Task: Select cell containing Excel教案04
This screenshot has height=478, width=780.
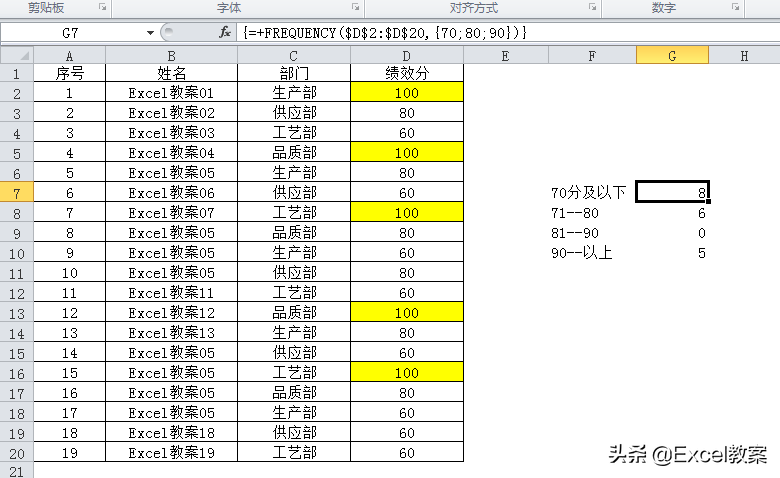Action: click(172, 152)
